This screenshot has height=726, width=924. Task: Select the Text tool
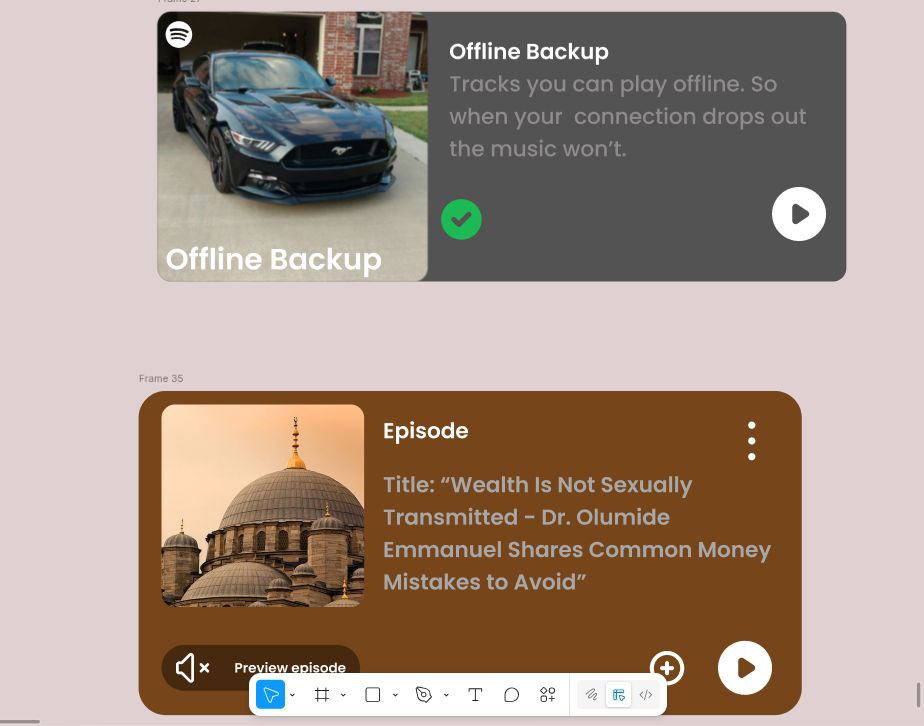point(475,695)
